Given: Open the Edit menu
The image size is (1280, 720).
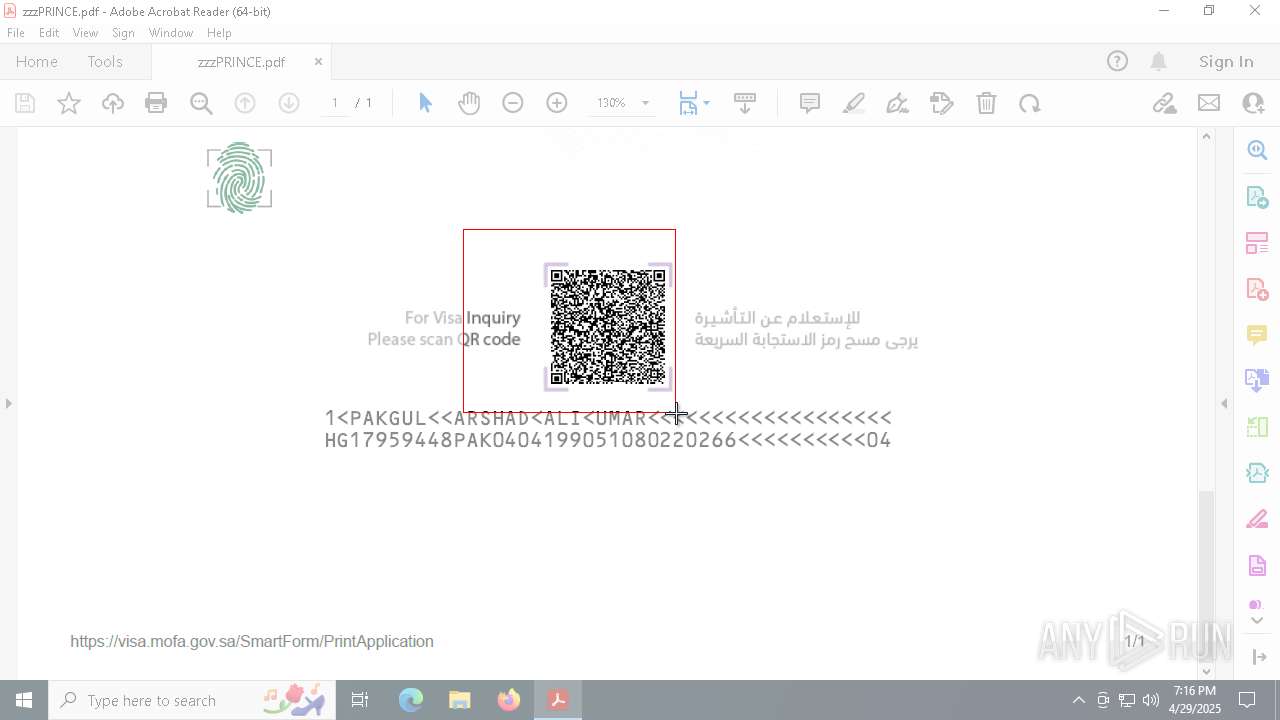Looking at the screenshot, I should 49,33.
